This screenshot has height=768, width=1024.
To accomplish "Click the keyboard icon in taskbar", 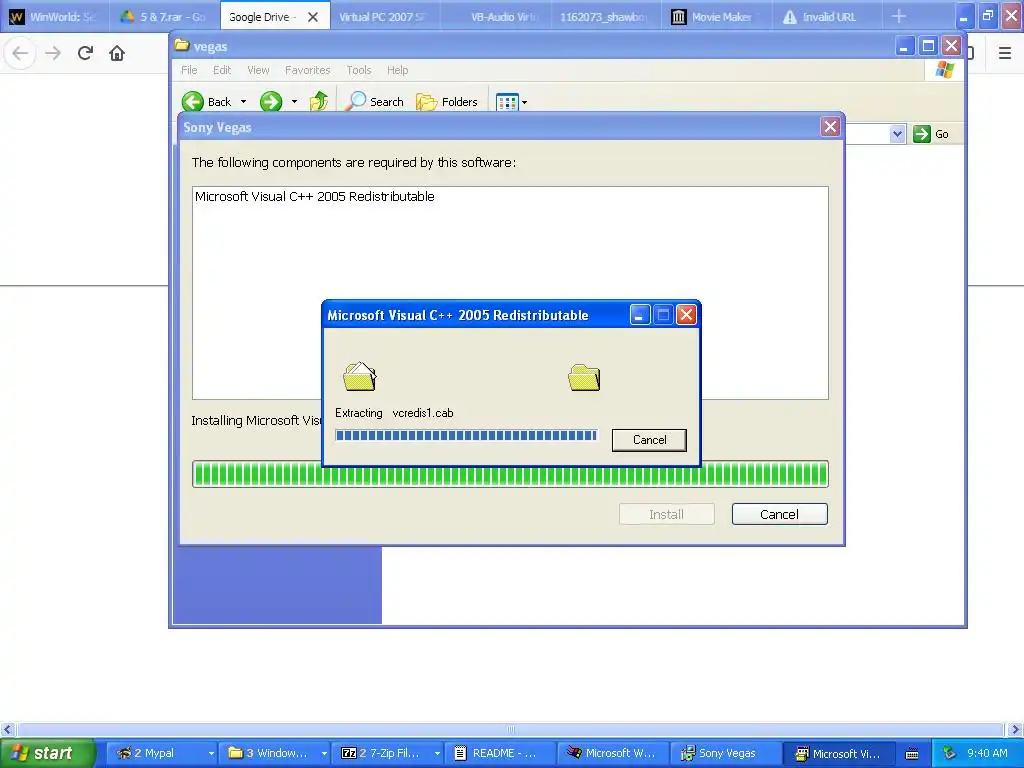I will click(x=912, y=754).
